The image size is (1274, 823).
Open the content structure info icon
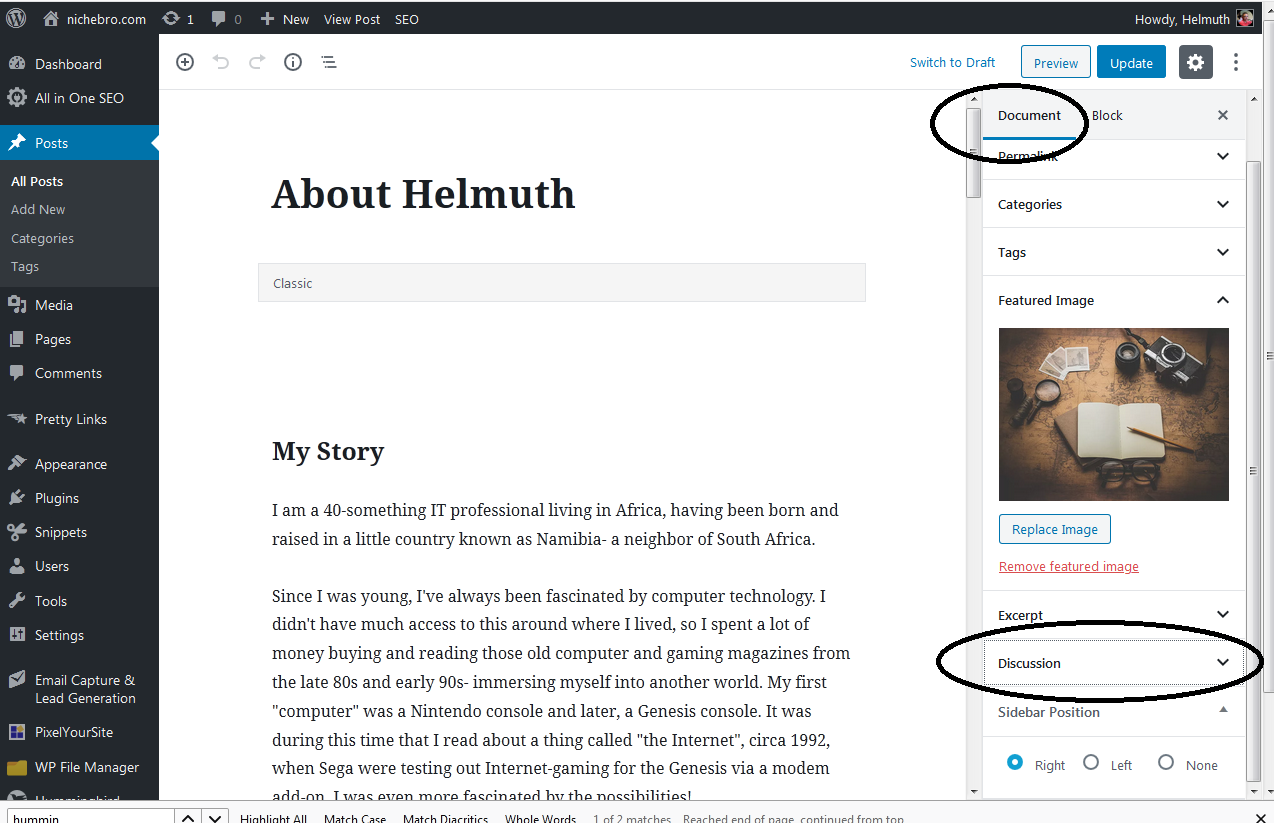(x=293, y=62)
